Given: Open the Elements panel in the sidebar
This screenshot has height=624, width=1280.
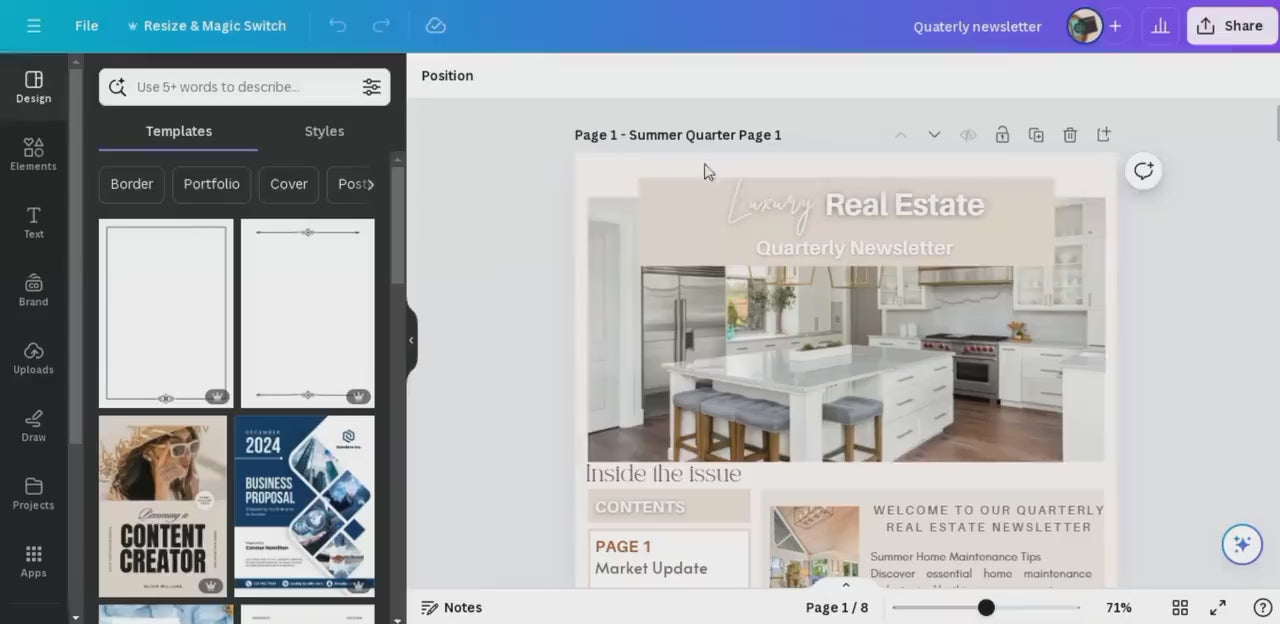Looking at the screenshot, I should coord(33,155).
